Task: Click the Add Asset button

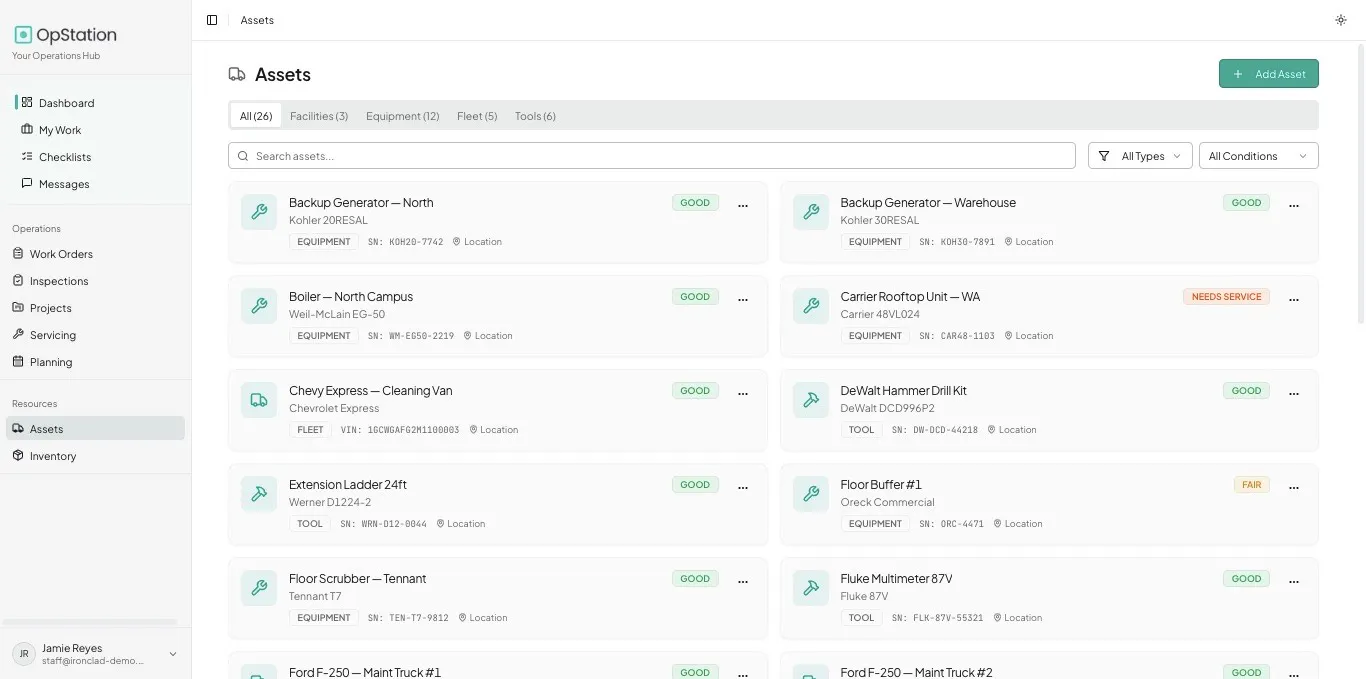Action: click(x=1268, y=74)
